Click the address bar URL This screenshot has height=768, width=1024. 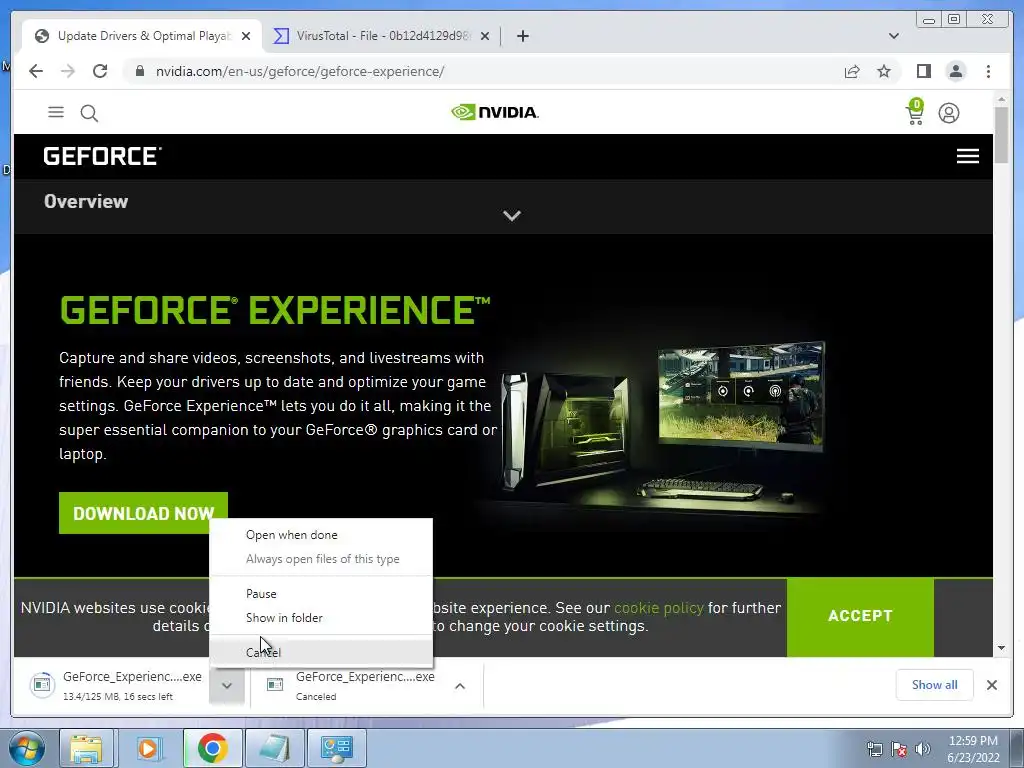[x=300, y=71]
